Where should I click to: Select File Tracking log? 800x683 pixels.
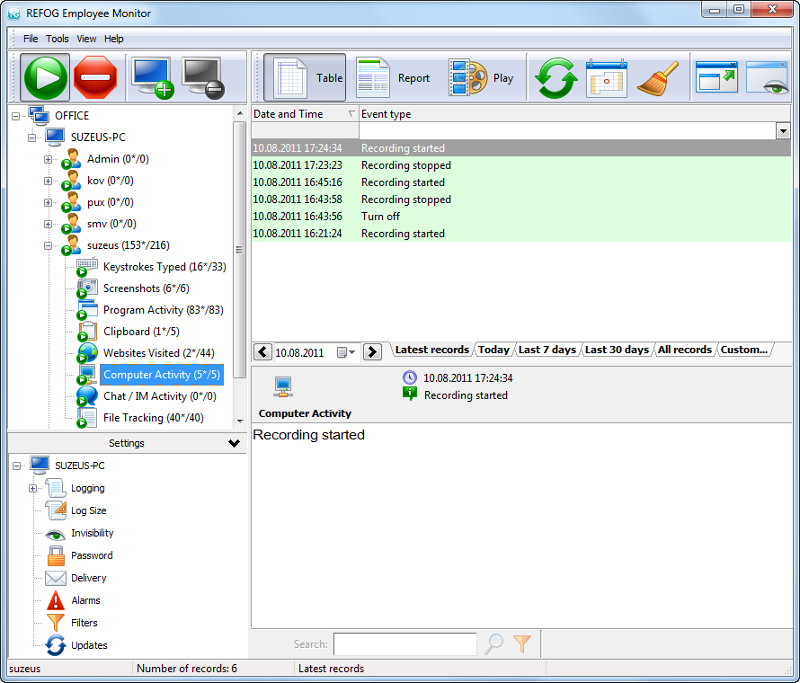pos(153,418)
